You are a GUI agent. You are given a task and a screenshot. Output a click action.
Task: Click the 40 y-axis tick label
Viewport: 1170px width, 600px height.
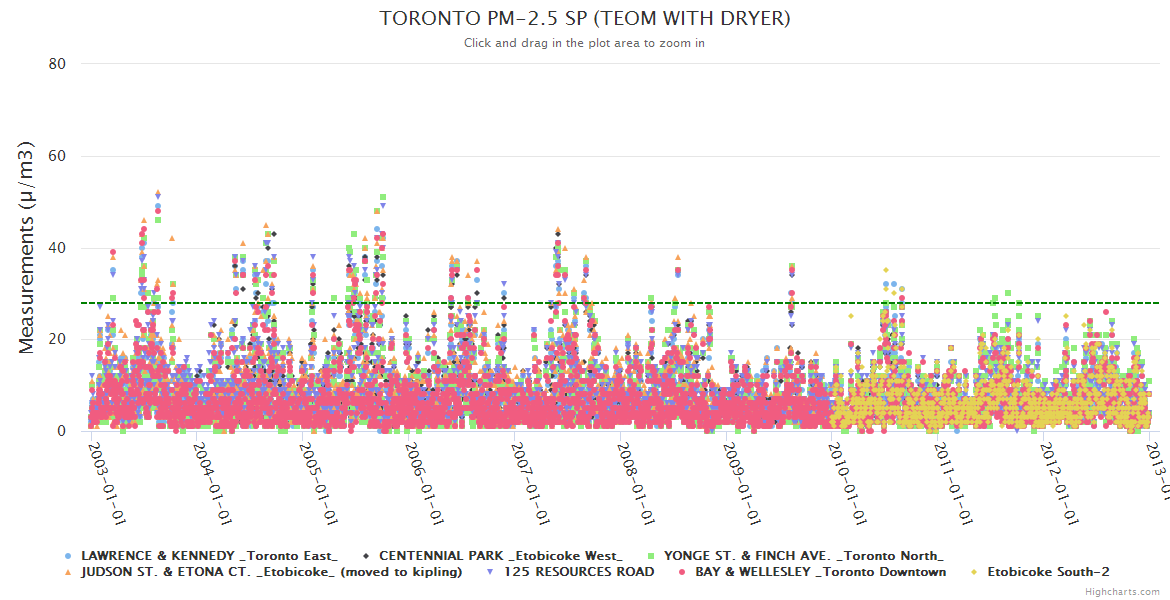click(57, 248)
